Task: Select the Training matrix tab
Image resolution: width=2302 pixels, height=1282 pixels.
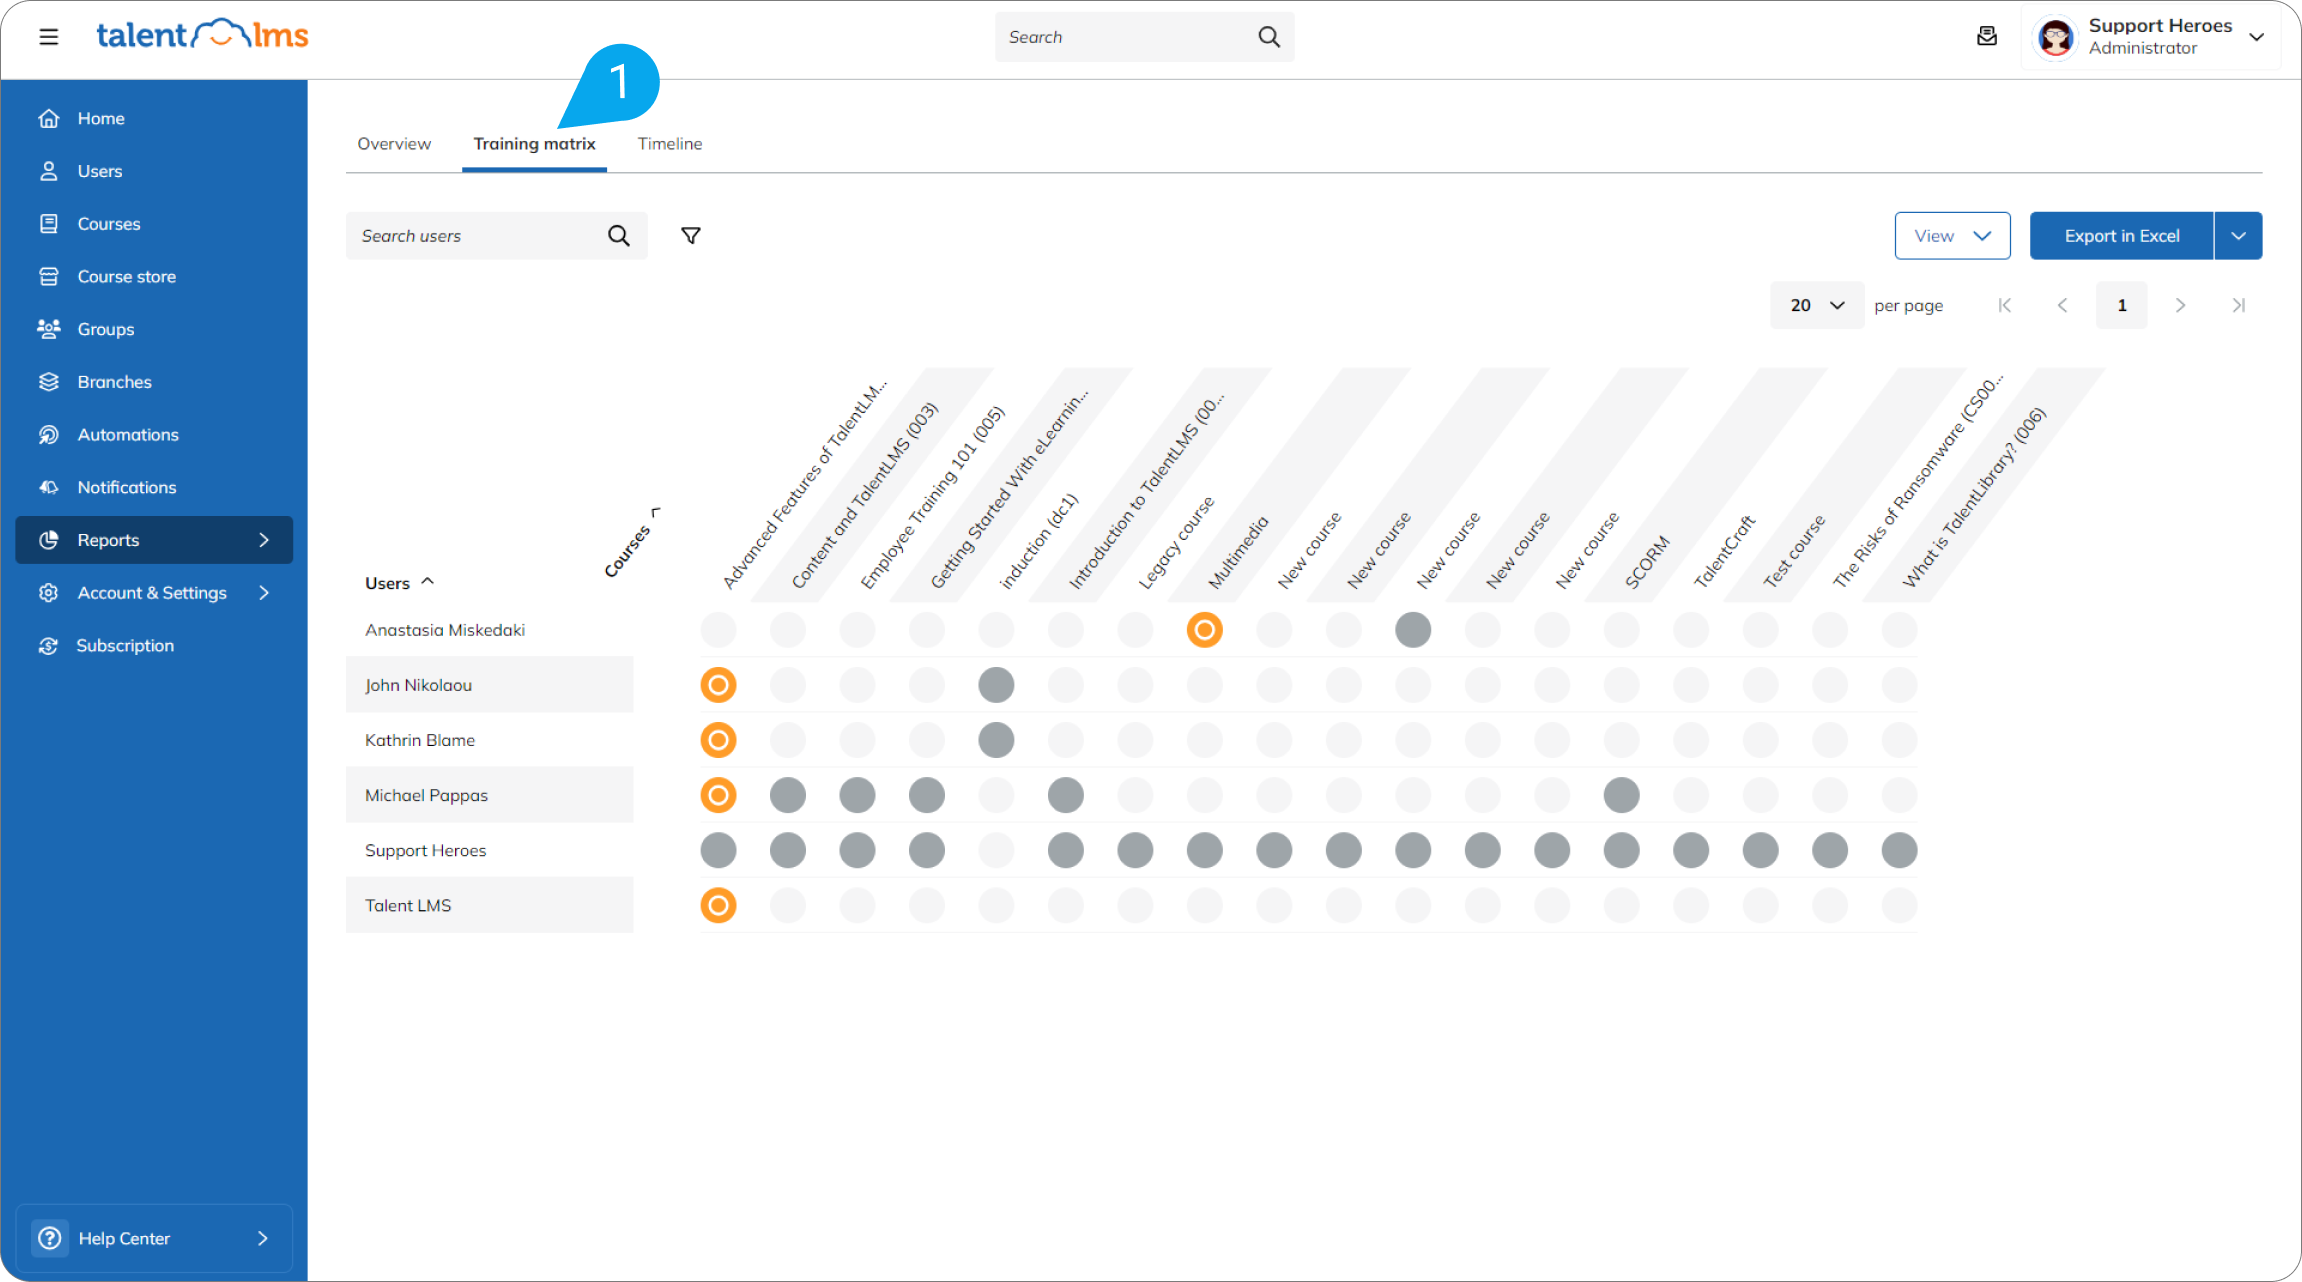Action: (534, 144)
